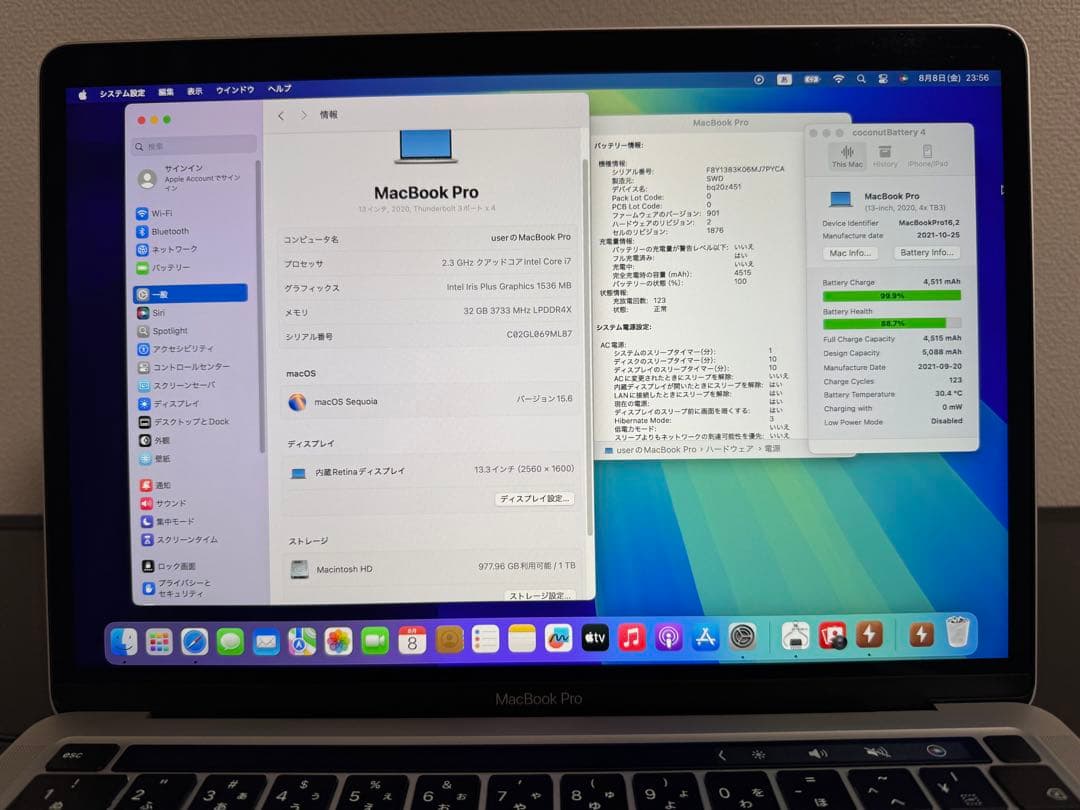The image size is (1080, 810).
Task: Select the iPhone/iPad tab in coconutBattery
Action: click(929, 158)
